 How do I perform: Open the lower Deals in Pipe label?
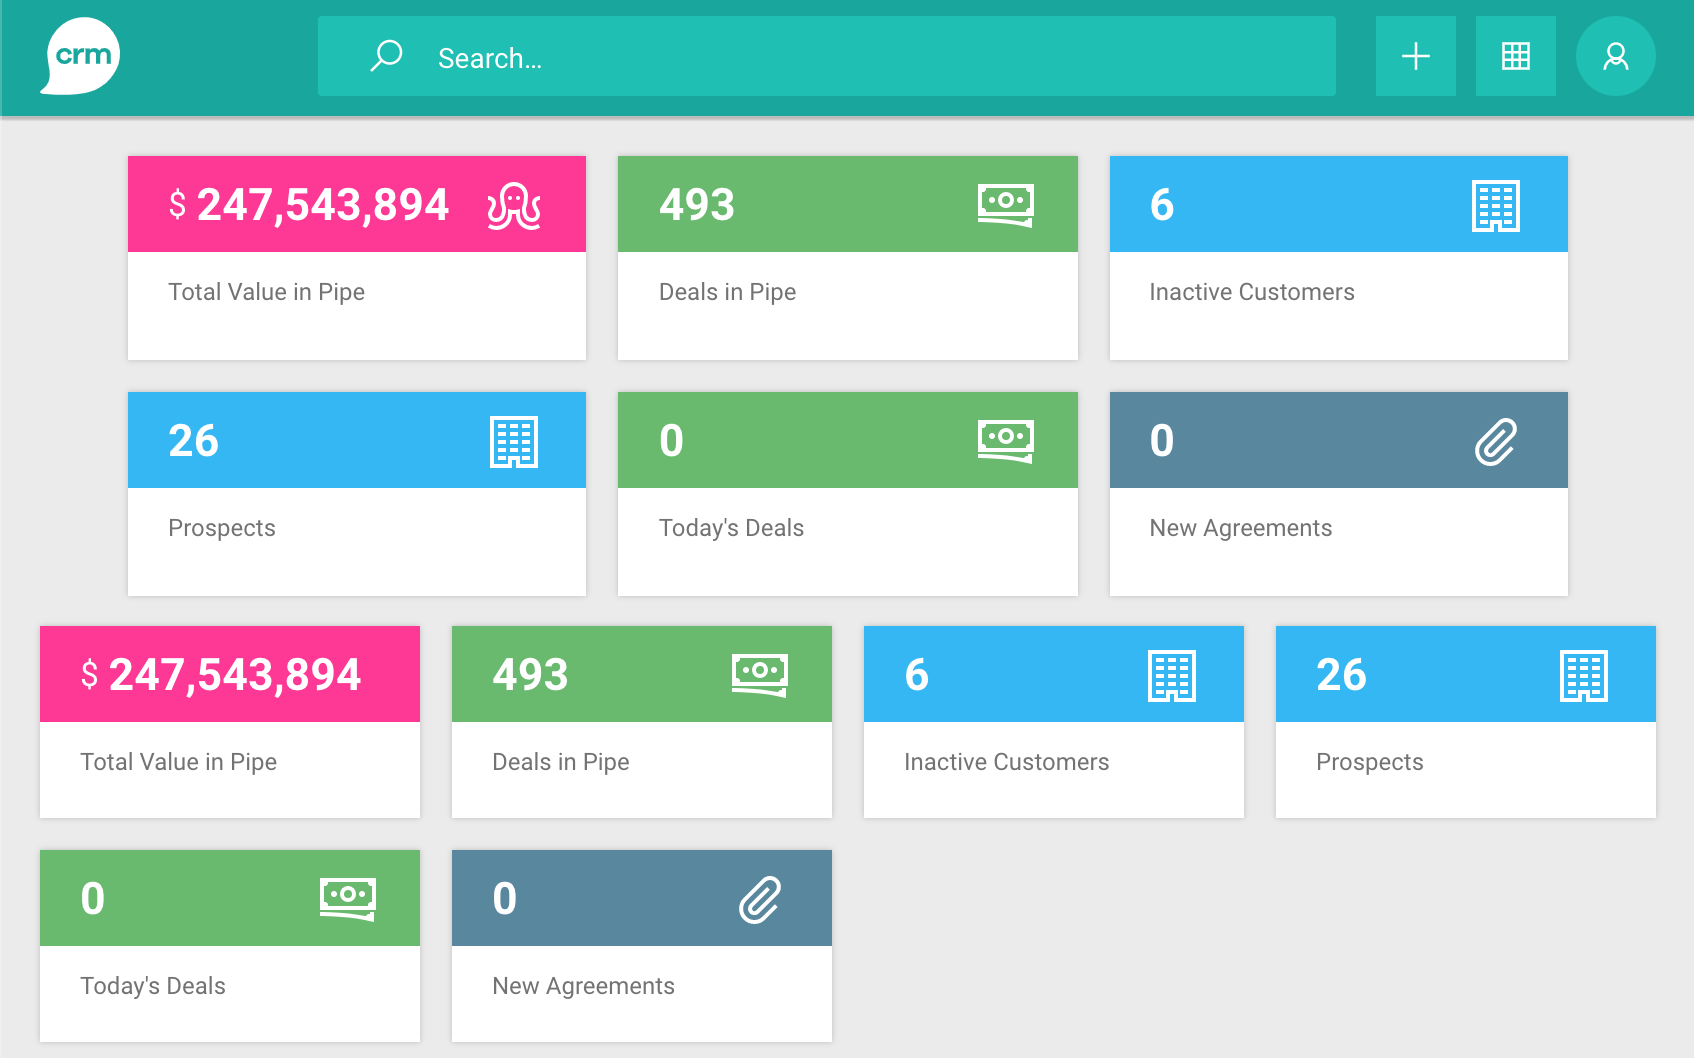point(560,762)
